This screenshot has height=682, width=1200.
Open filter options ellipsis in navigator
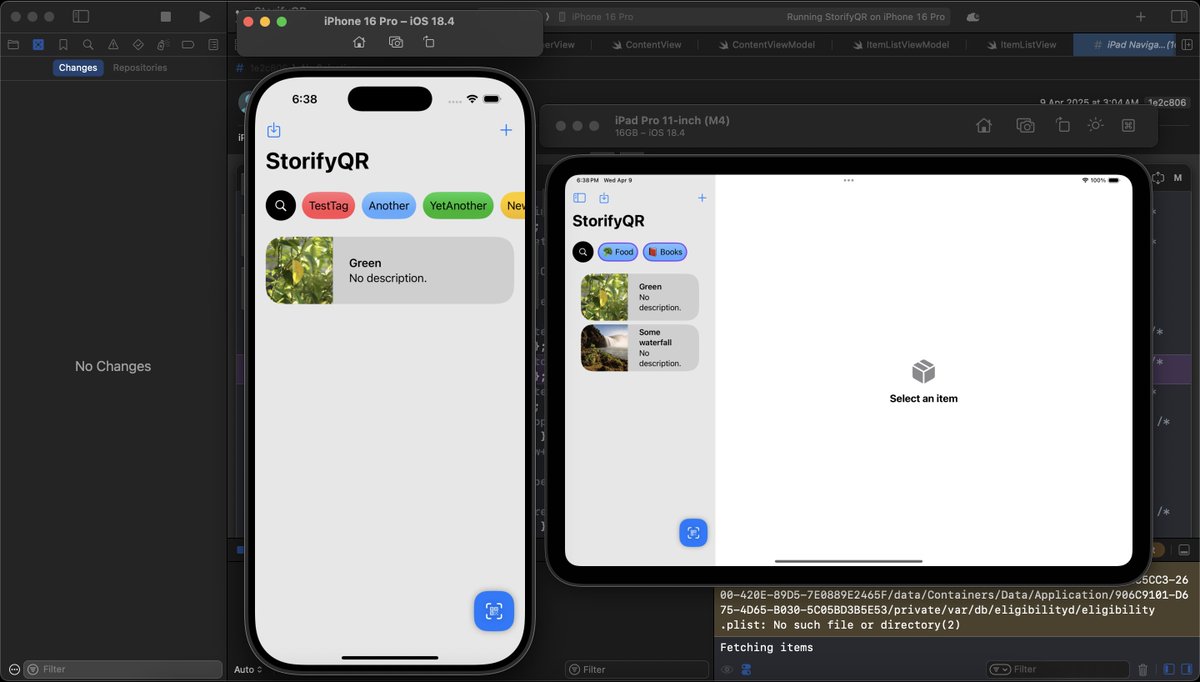[13, 669]
